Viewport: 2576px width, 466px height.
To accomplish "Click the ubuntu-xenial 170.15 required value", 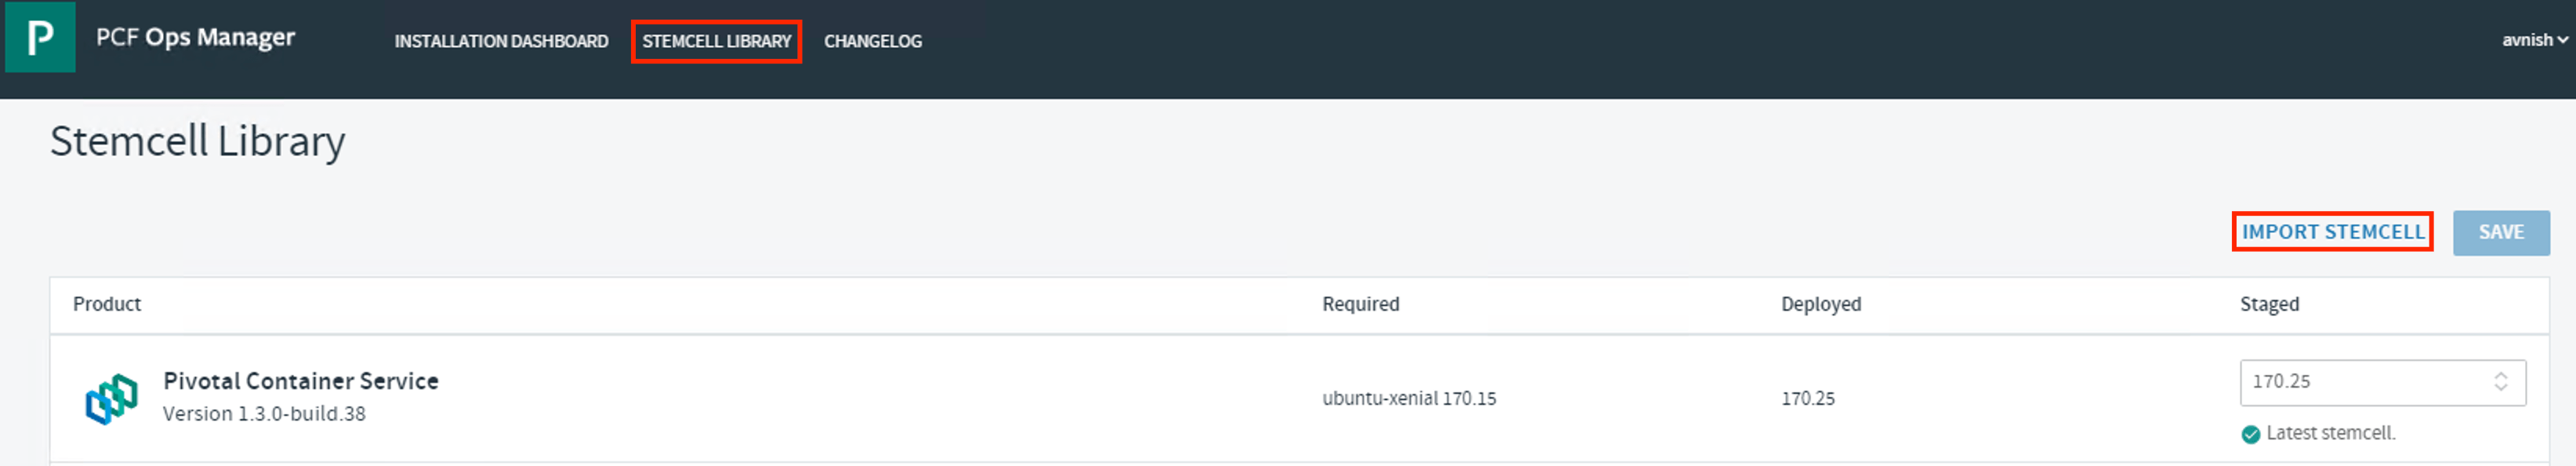I will pyautogui.click(x=1409, y=398).
